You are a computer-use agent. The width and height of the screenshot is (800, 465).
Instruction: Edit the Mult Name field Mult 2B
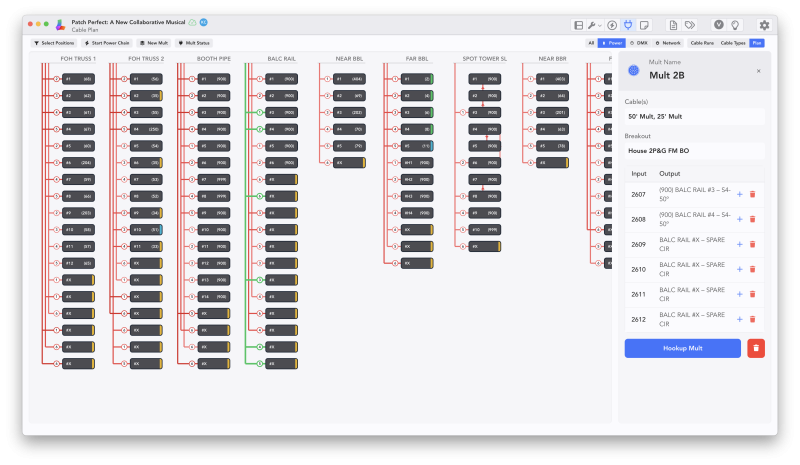667,76
